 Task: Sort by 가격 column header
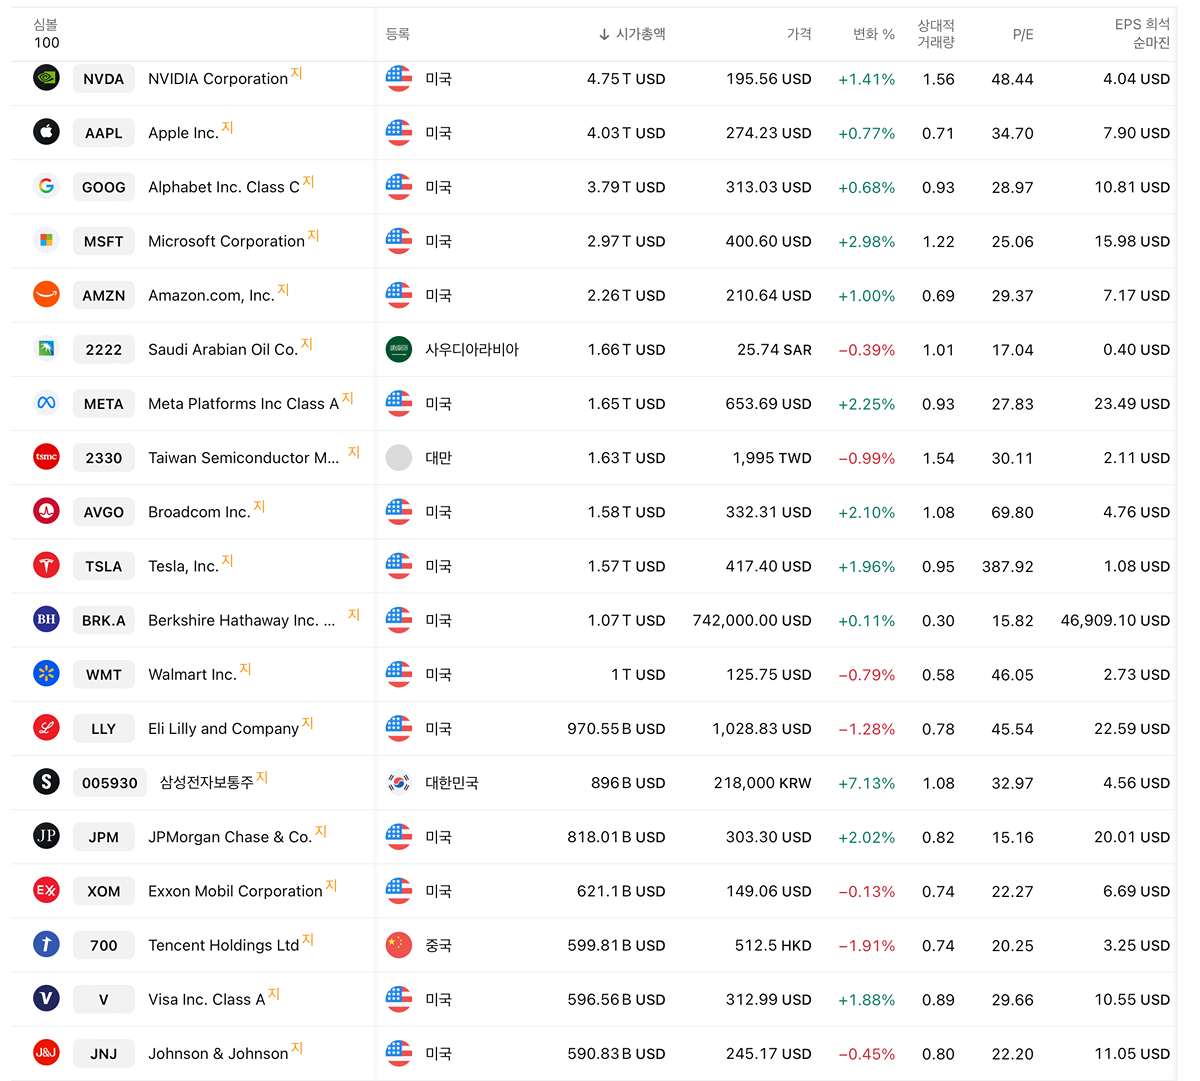[799, 34]
